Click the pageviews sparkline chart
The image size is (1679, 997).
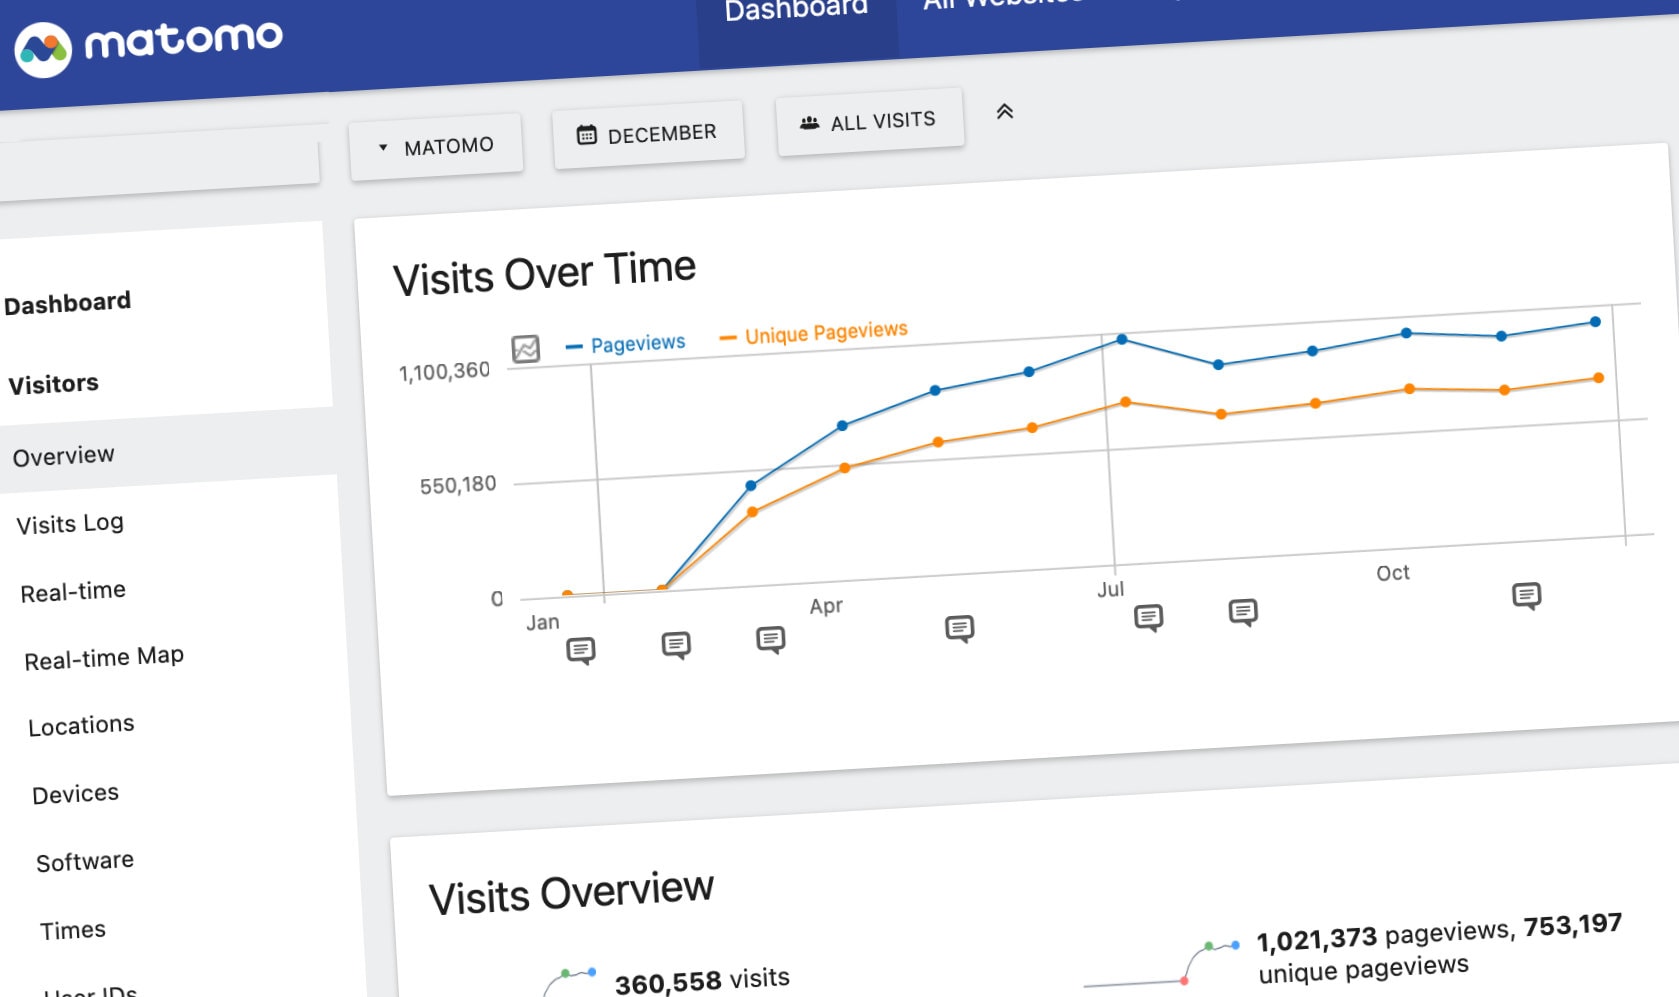[x=1162, y=964]
